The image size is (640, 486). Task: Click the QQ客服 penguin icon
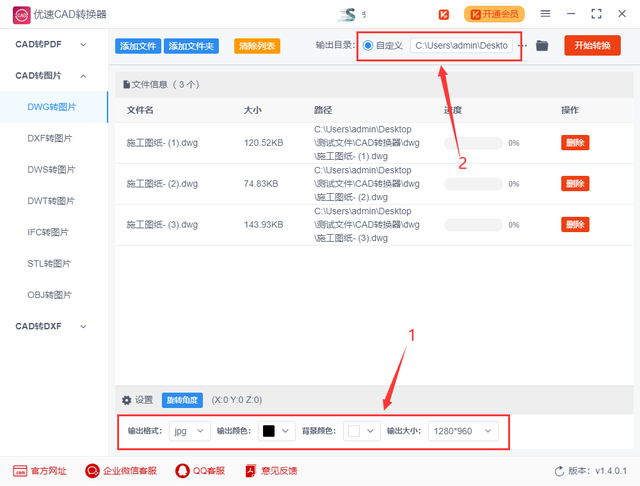click(x=182, y=471)
